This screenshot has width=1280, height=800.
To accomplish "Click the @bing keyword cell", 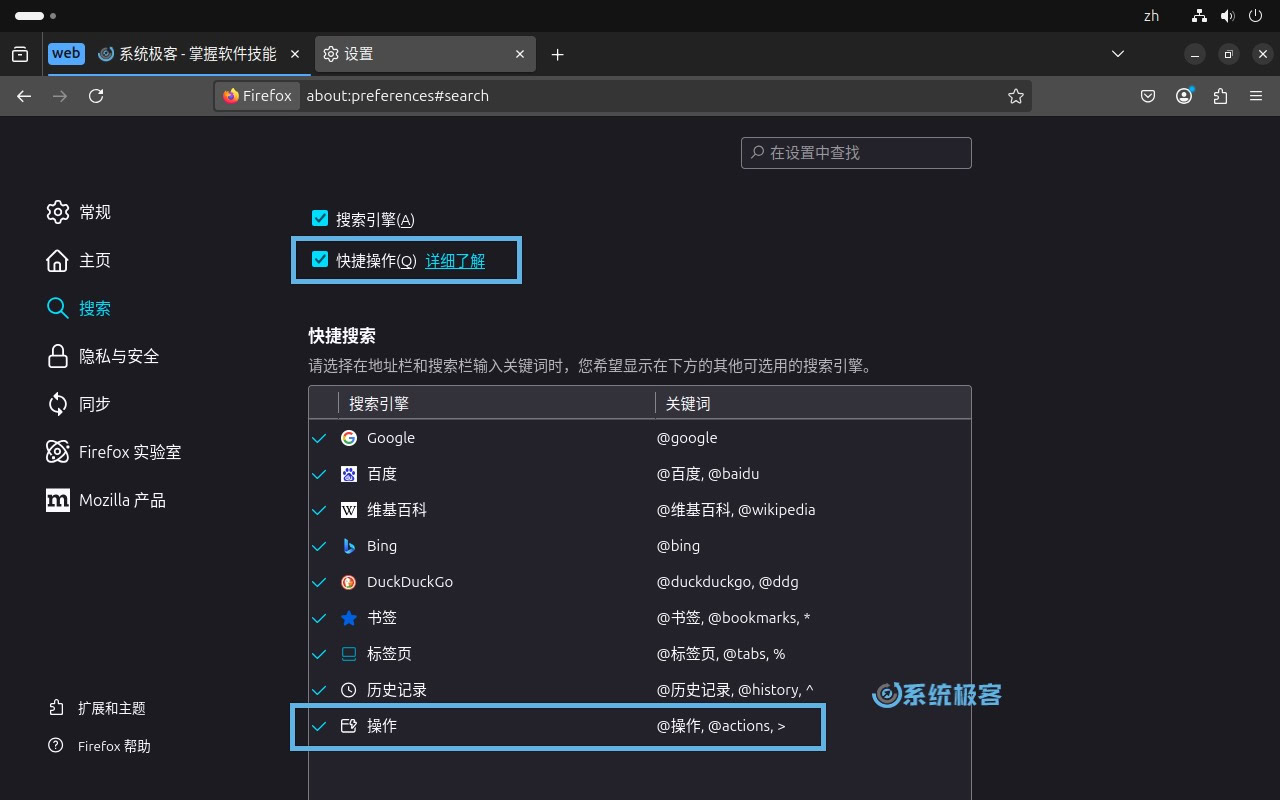I will click(x=678, y=546).
